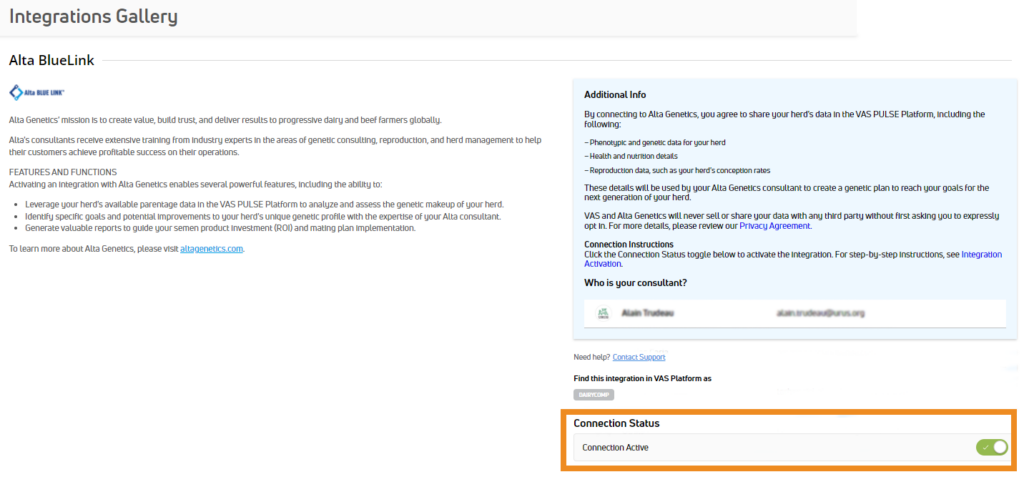Click 'Find this integration in VAS Platform as' label
The width and height of the screenshot is (1024, 487).
[x=642, y=378]
